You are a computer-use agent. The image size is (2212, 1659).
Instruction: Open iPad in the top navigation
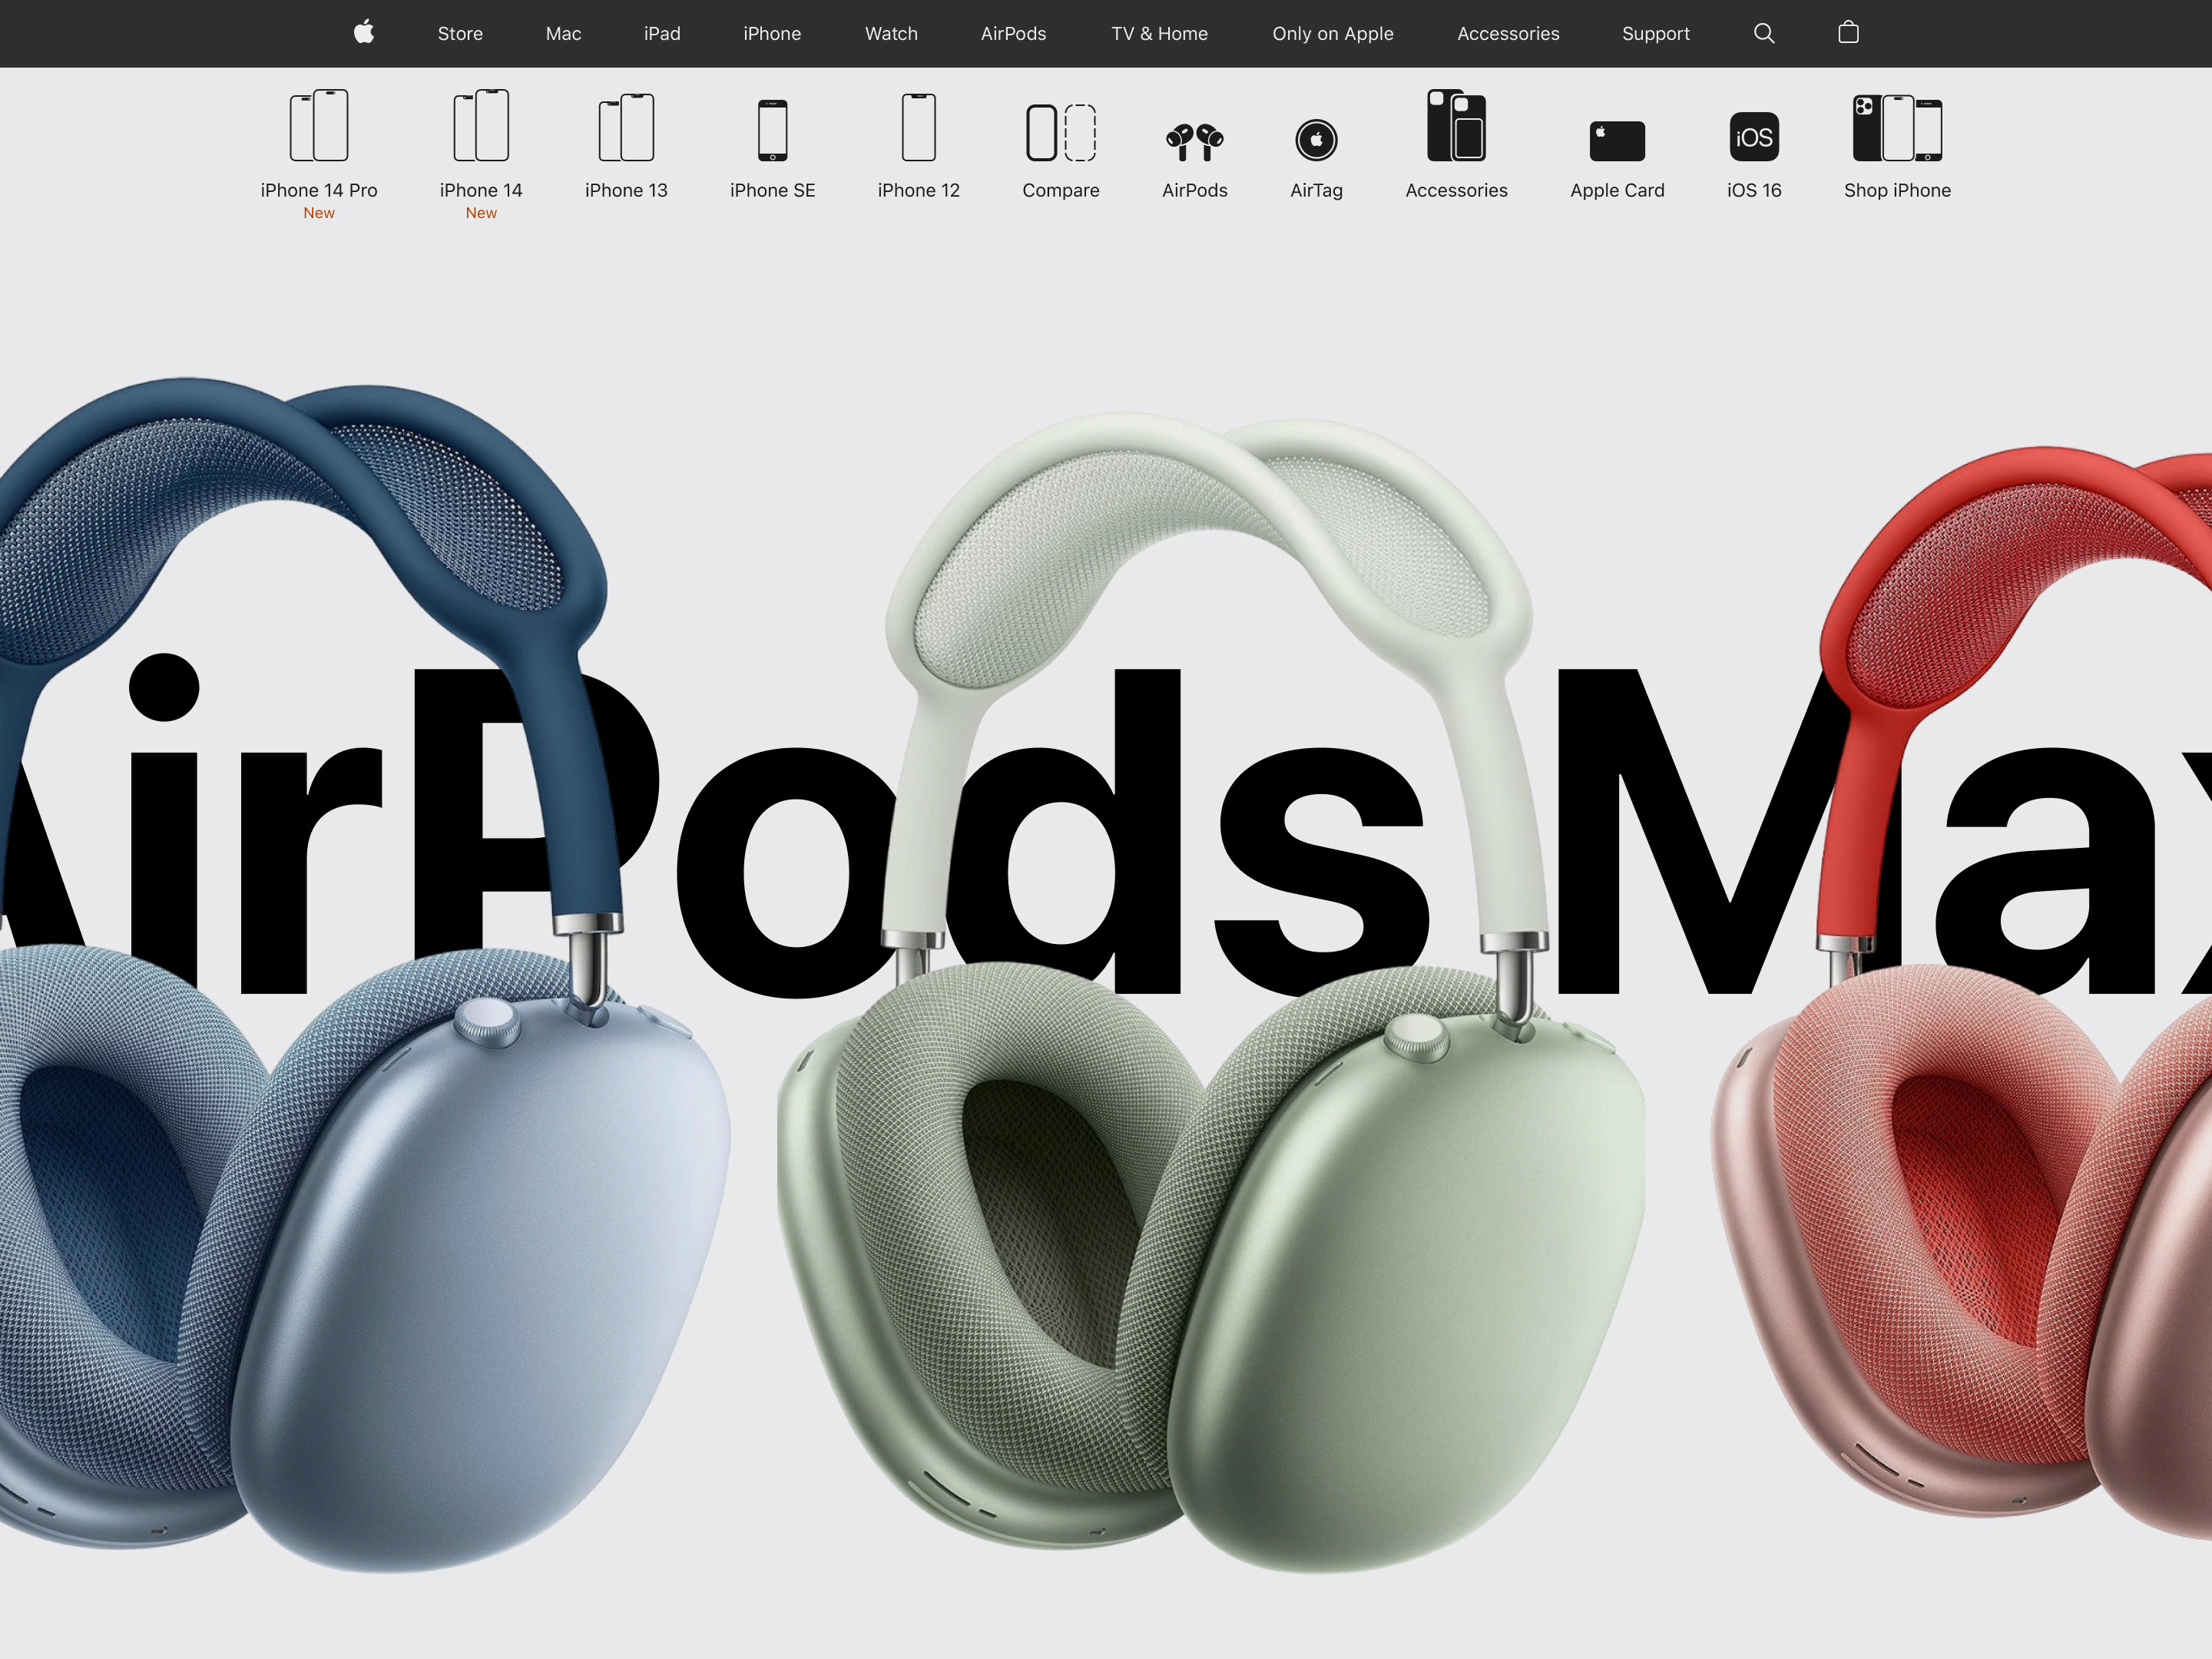(x=662, y=33)
